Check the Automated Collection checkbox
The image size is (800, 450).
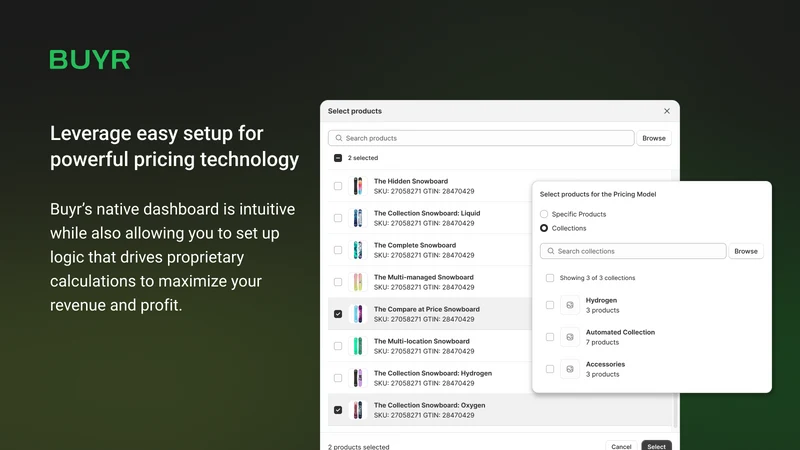click(549, 337)
